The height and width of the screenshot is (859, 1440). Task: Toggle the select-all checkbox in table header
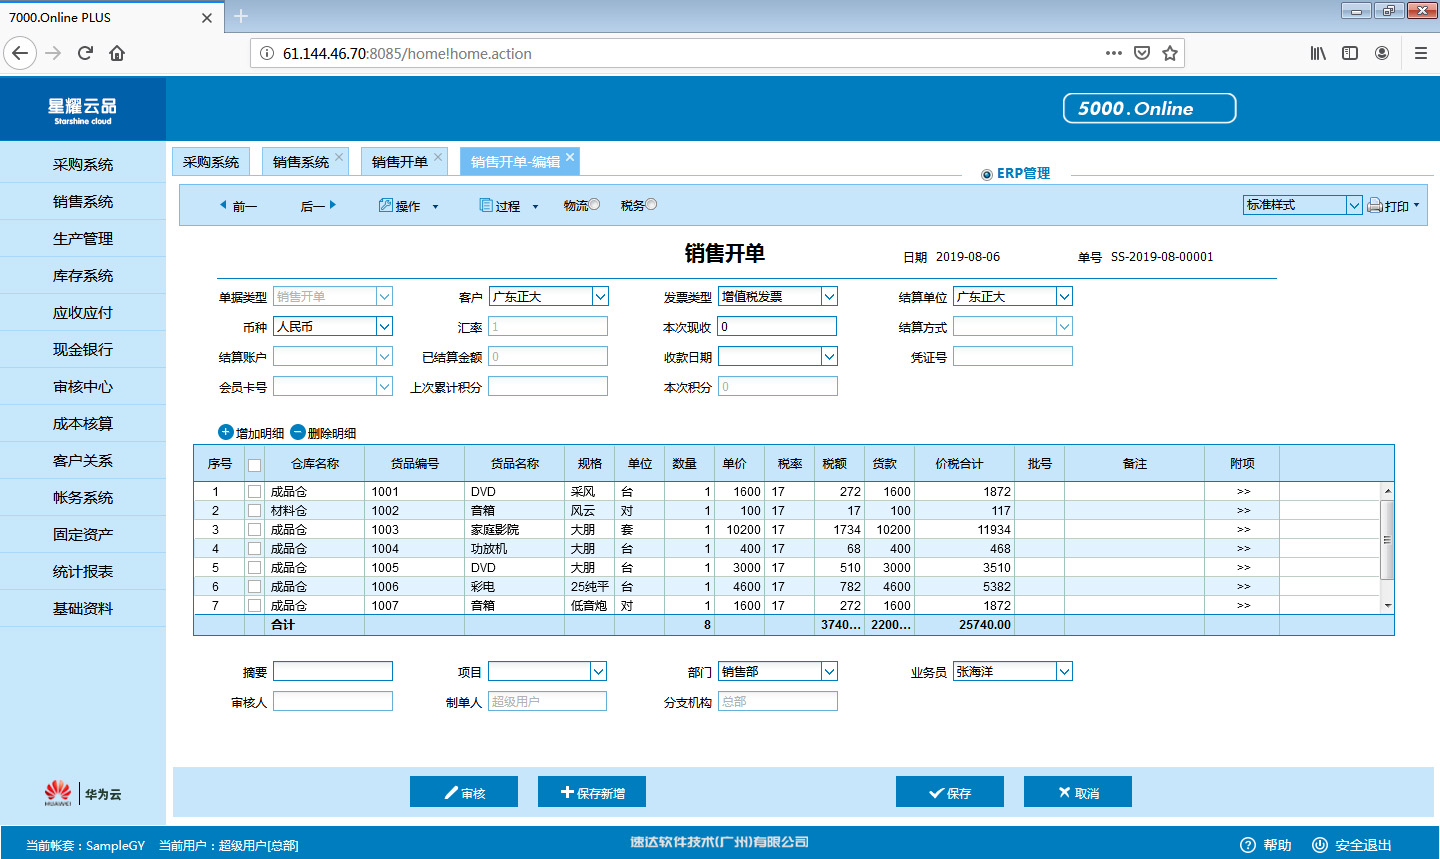[x=254, y=464]
